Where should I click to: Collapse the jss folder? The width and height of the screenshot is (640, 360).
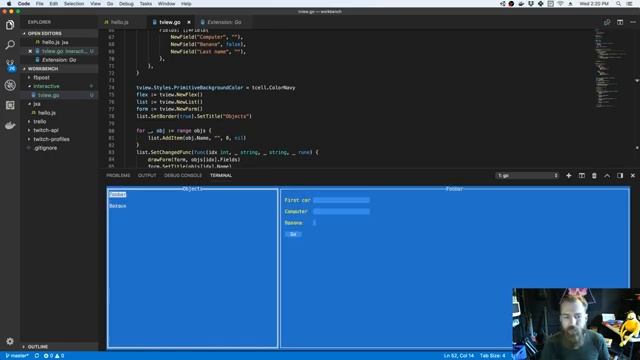[37, 104]
